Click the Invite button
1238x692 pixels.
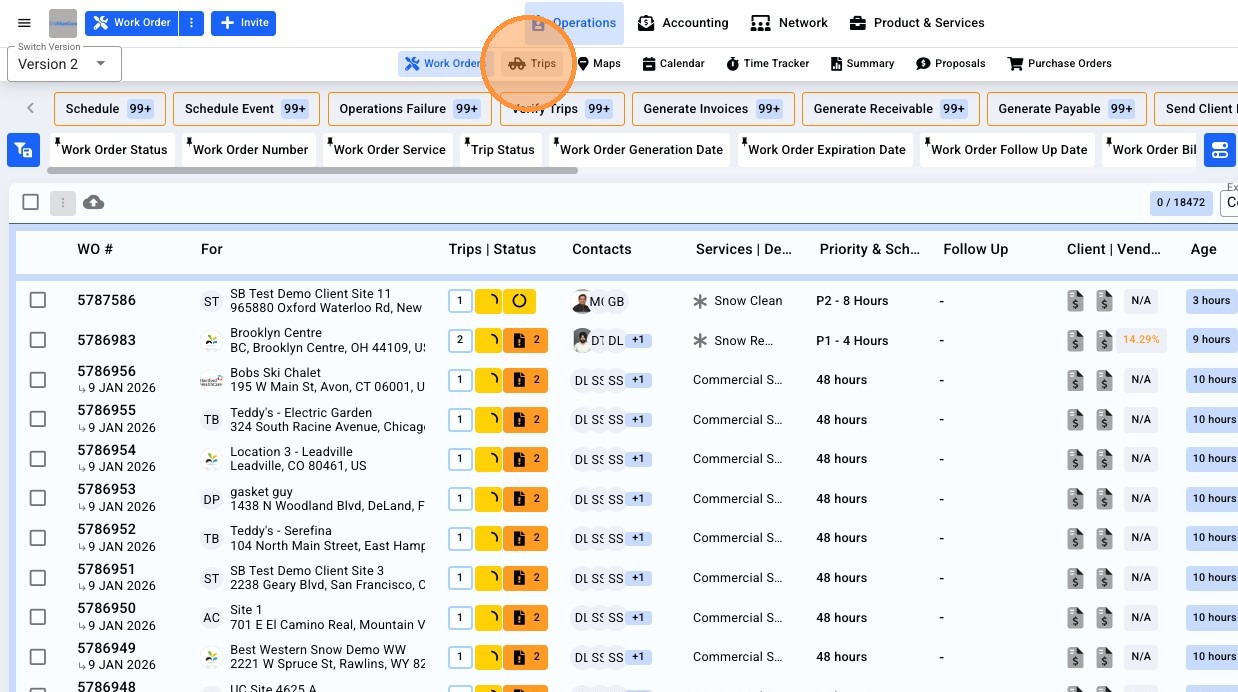pos(243,23)
